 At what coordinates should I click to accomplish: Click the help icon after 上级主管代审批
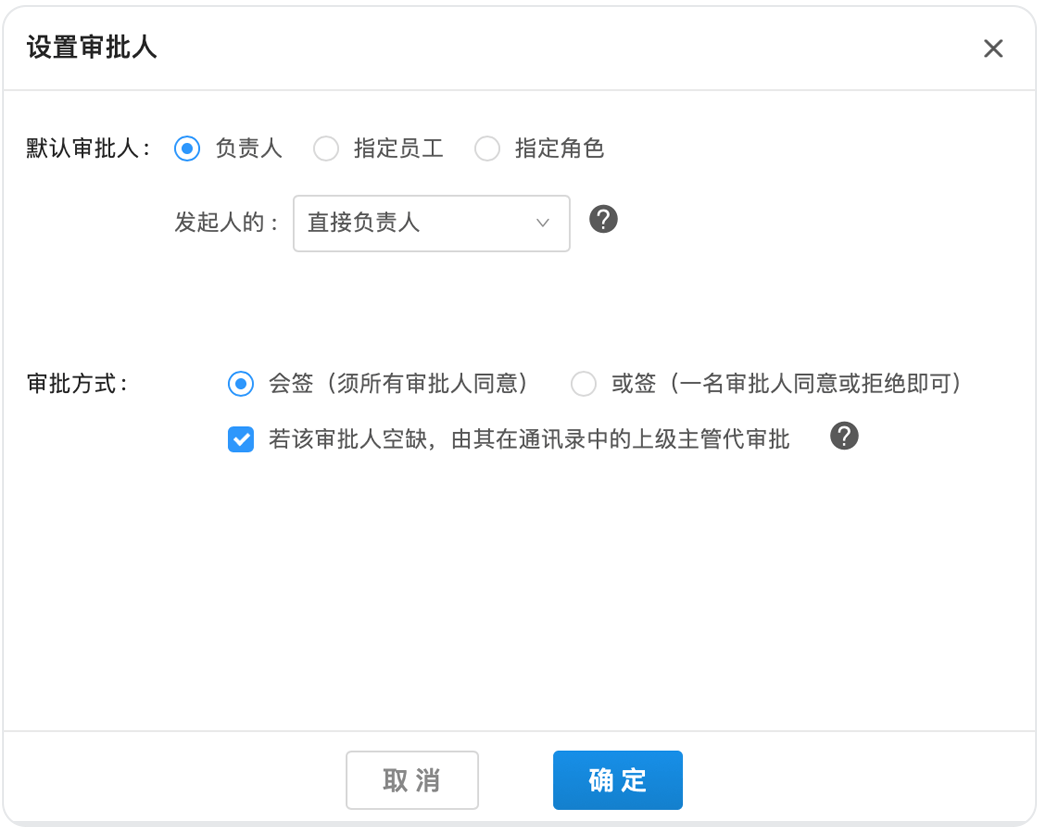pyautogui.click(x=844, y=436)
